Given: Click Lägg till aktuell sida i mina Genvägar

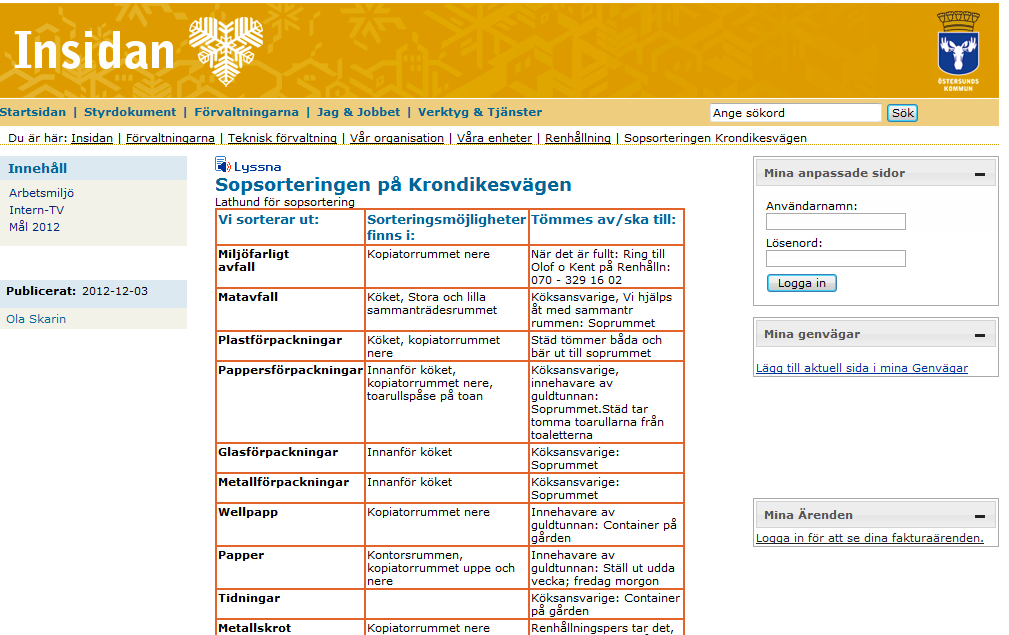Looking at the screenshot, I should point(862,368).
